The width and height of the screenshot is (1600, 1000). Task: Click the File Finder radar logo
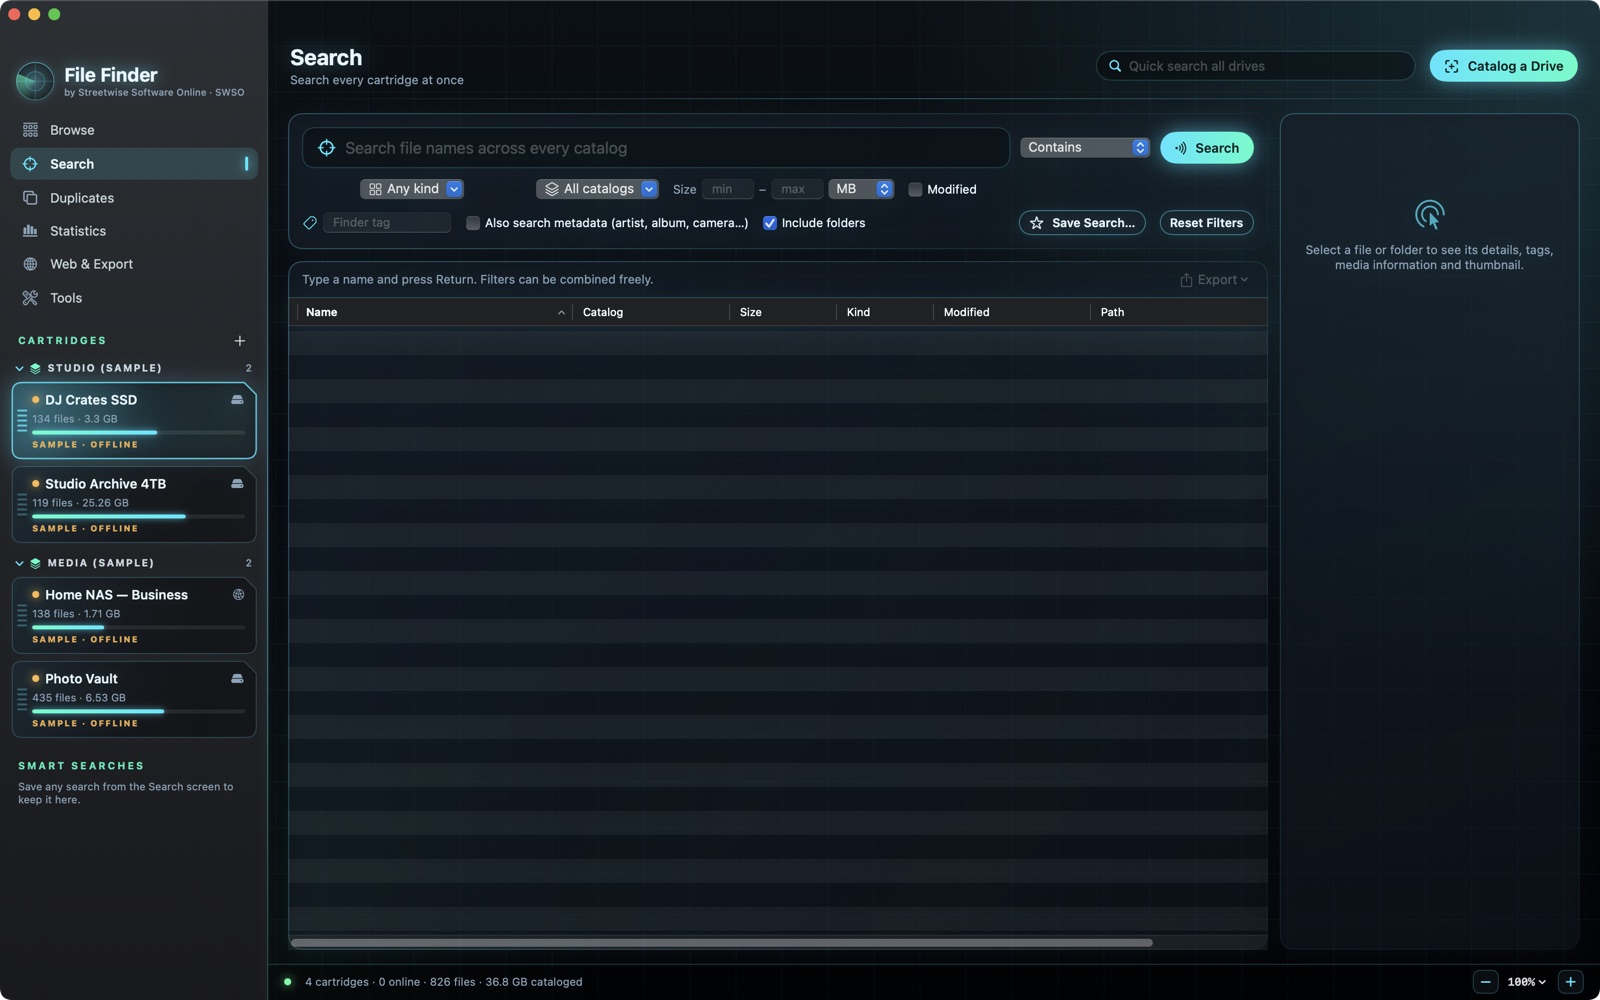(35, 81)
